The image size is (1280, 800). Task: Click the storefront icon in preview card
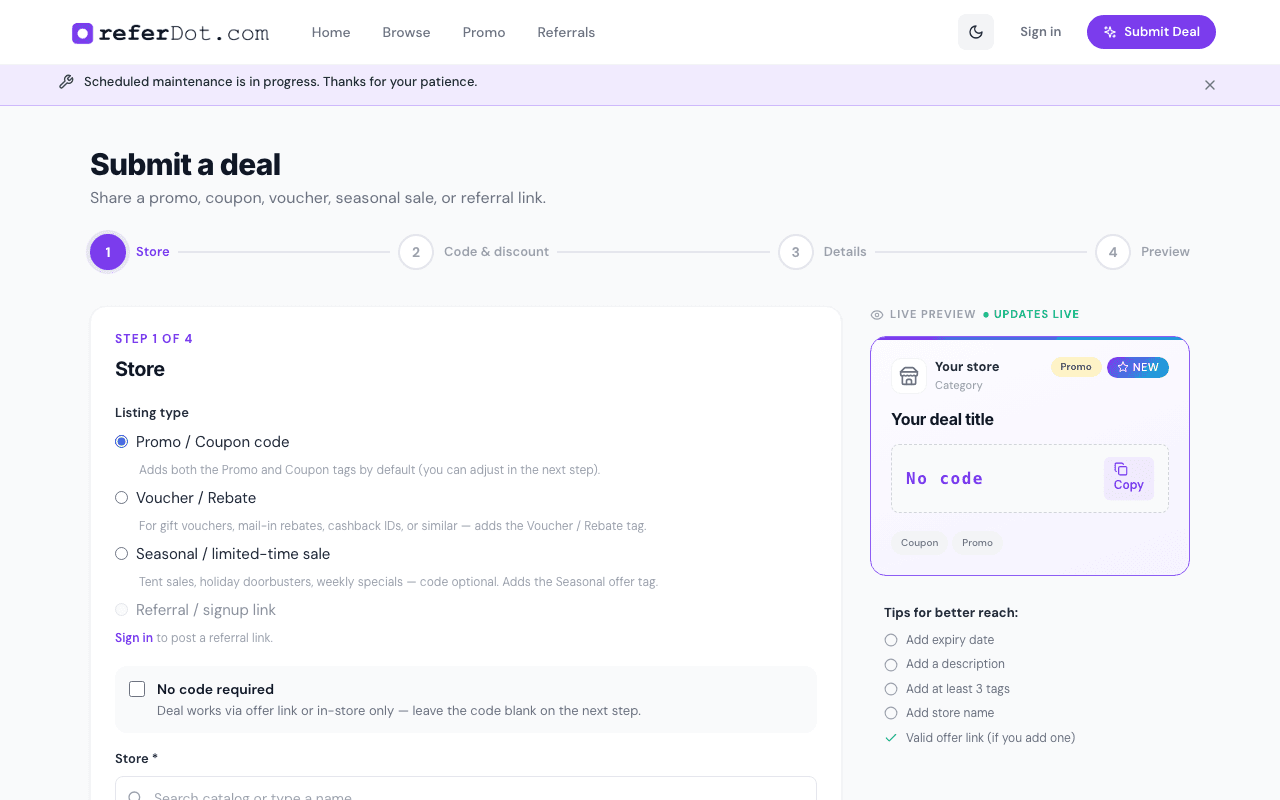coord(909,376)
